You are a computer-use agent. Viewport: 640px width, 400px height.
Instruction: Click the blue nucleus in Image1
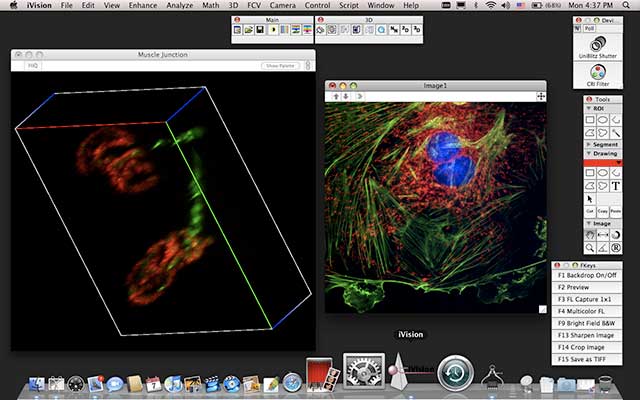tap(450, 159)
